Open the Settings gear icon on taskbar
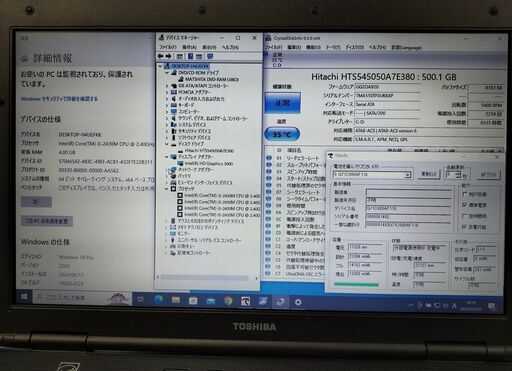Image resolution: width=512 pixels, height=371 pixels. (298, 302)
